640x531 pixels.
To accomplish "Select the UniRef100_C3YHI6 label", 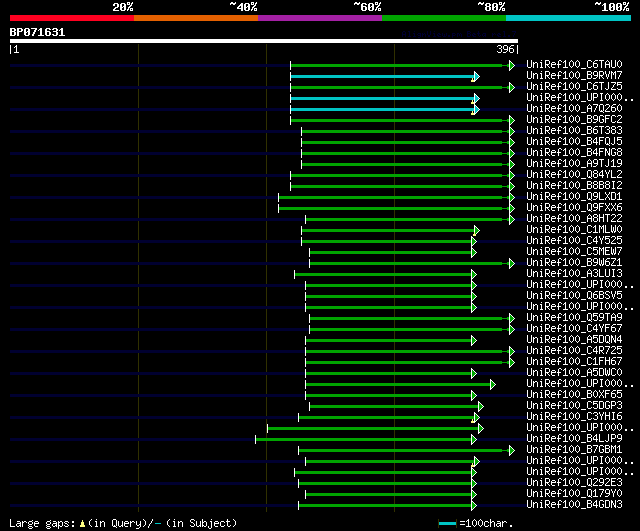I will point(574,417).
